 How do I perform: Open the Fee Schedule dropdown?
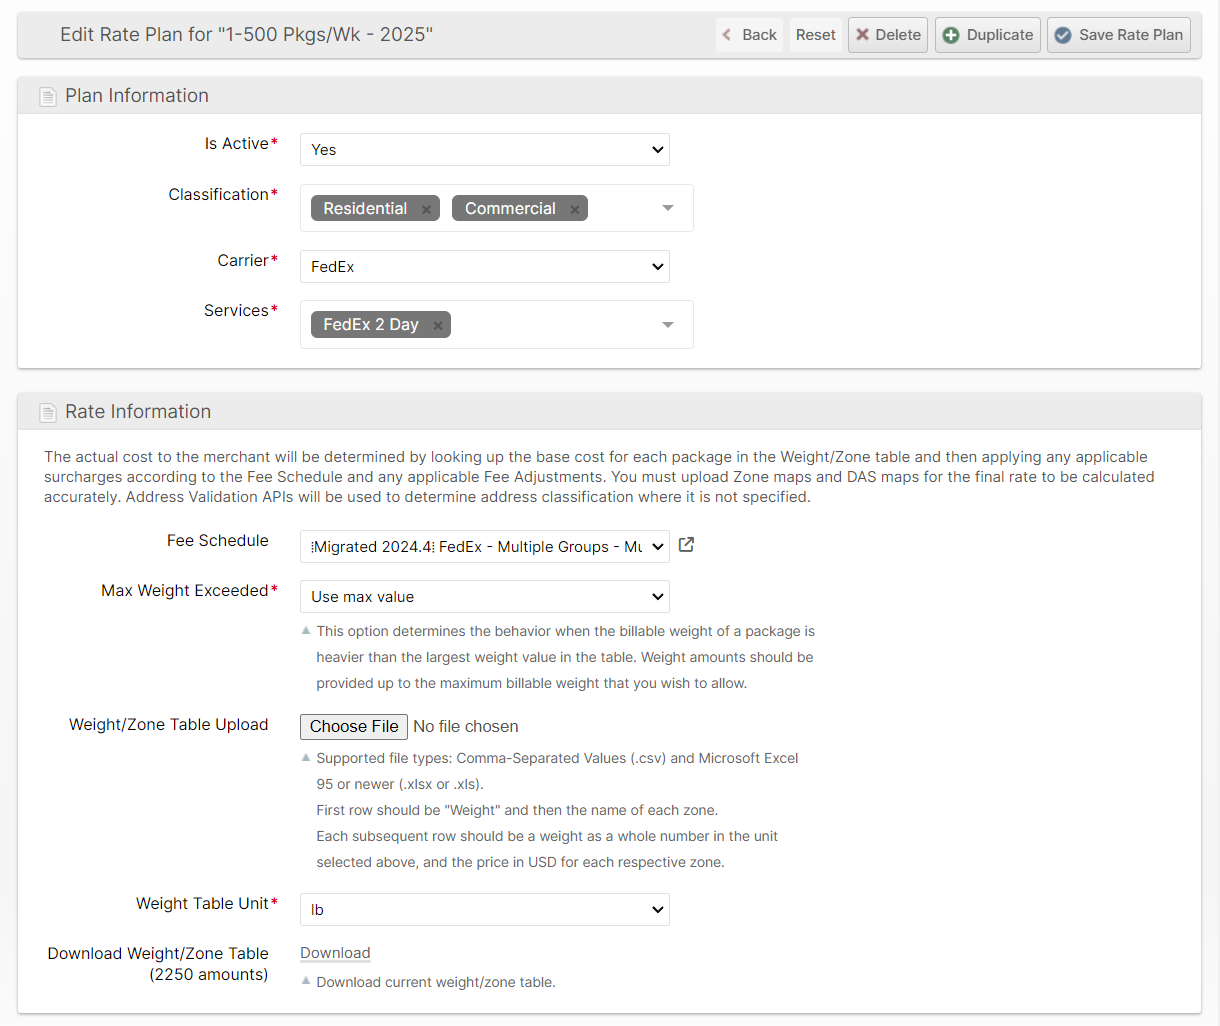(x=484, y=547)
